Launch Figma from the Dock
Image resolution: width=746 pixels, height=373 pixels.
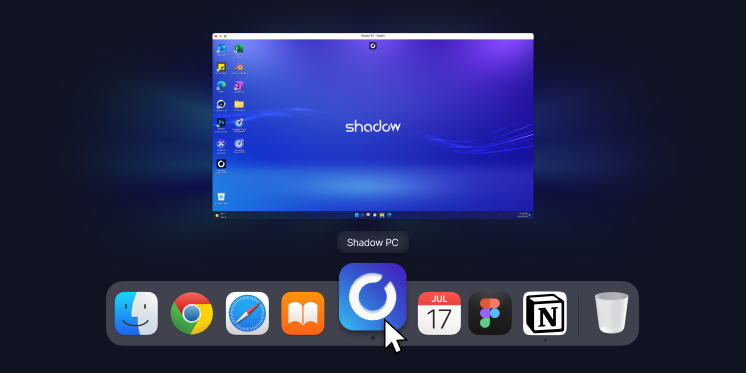490,313
